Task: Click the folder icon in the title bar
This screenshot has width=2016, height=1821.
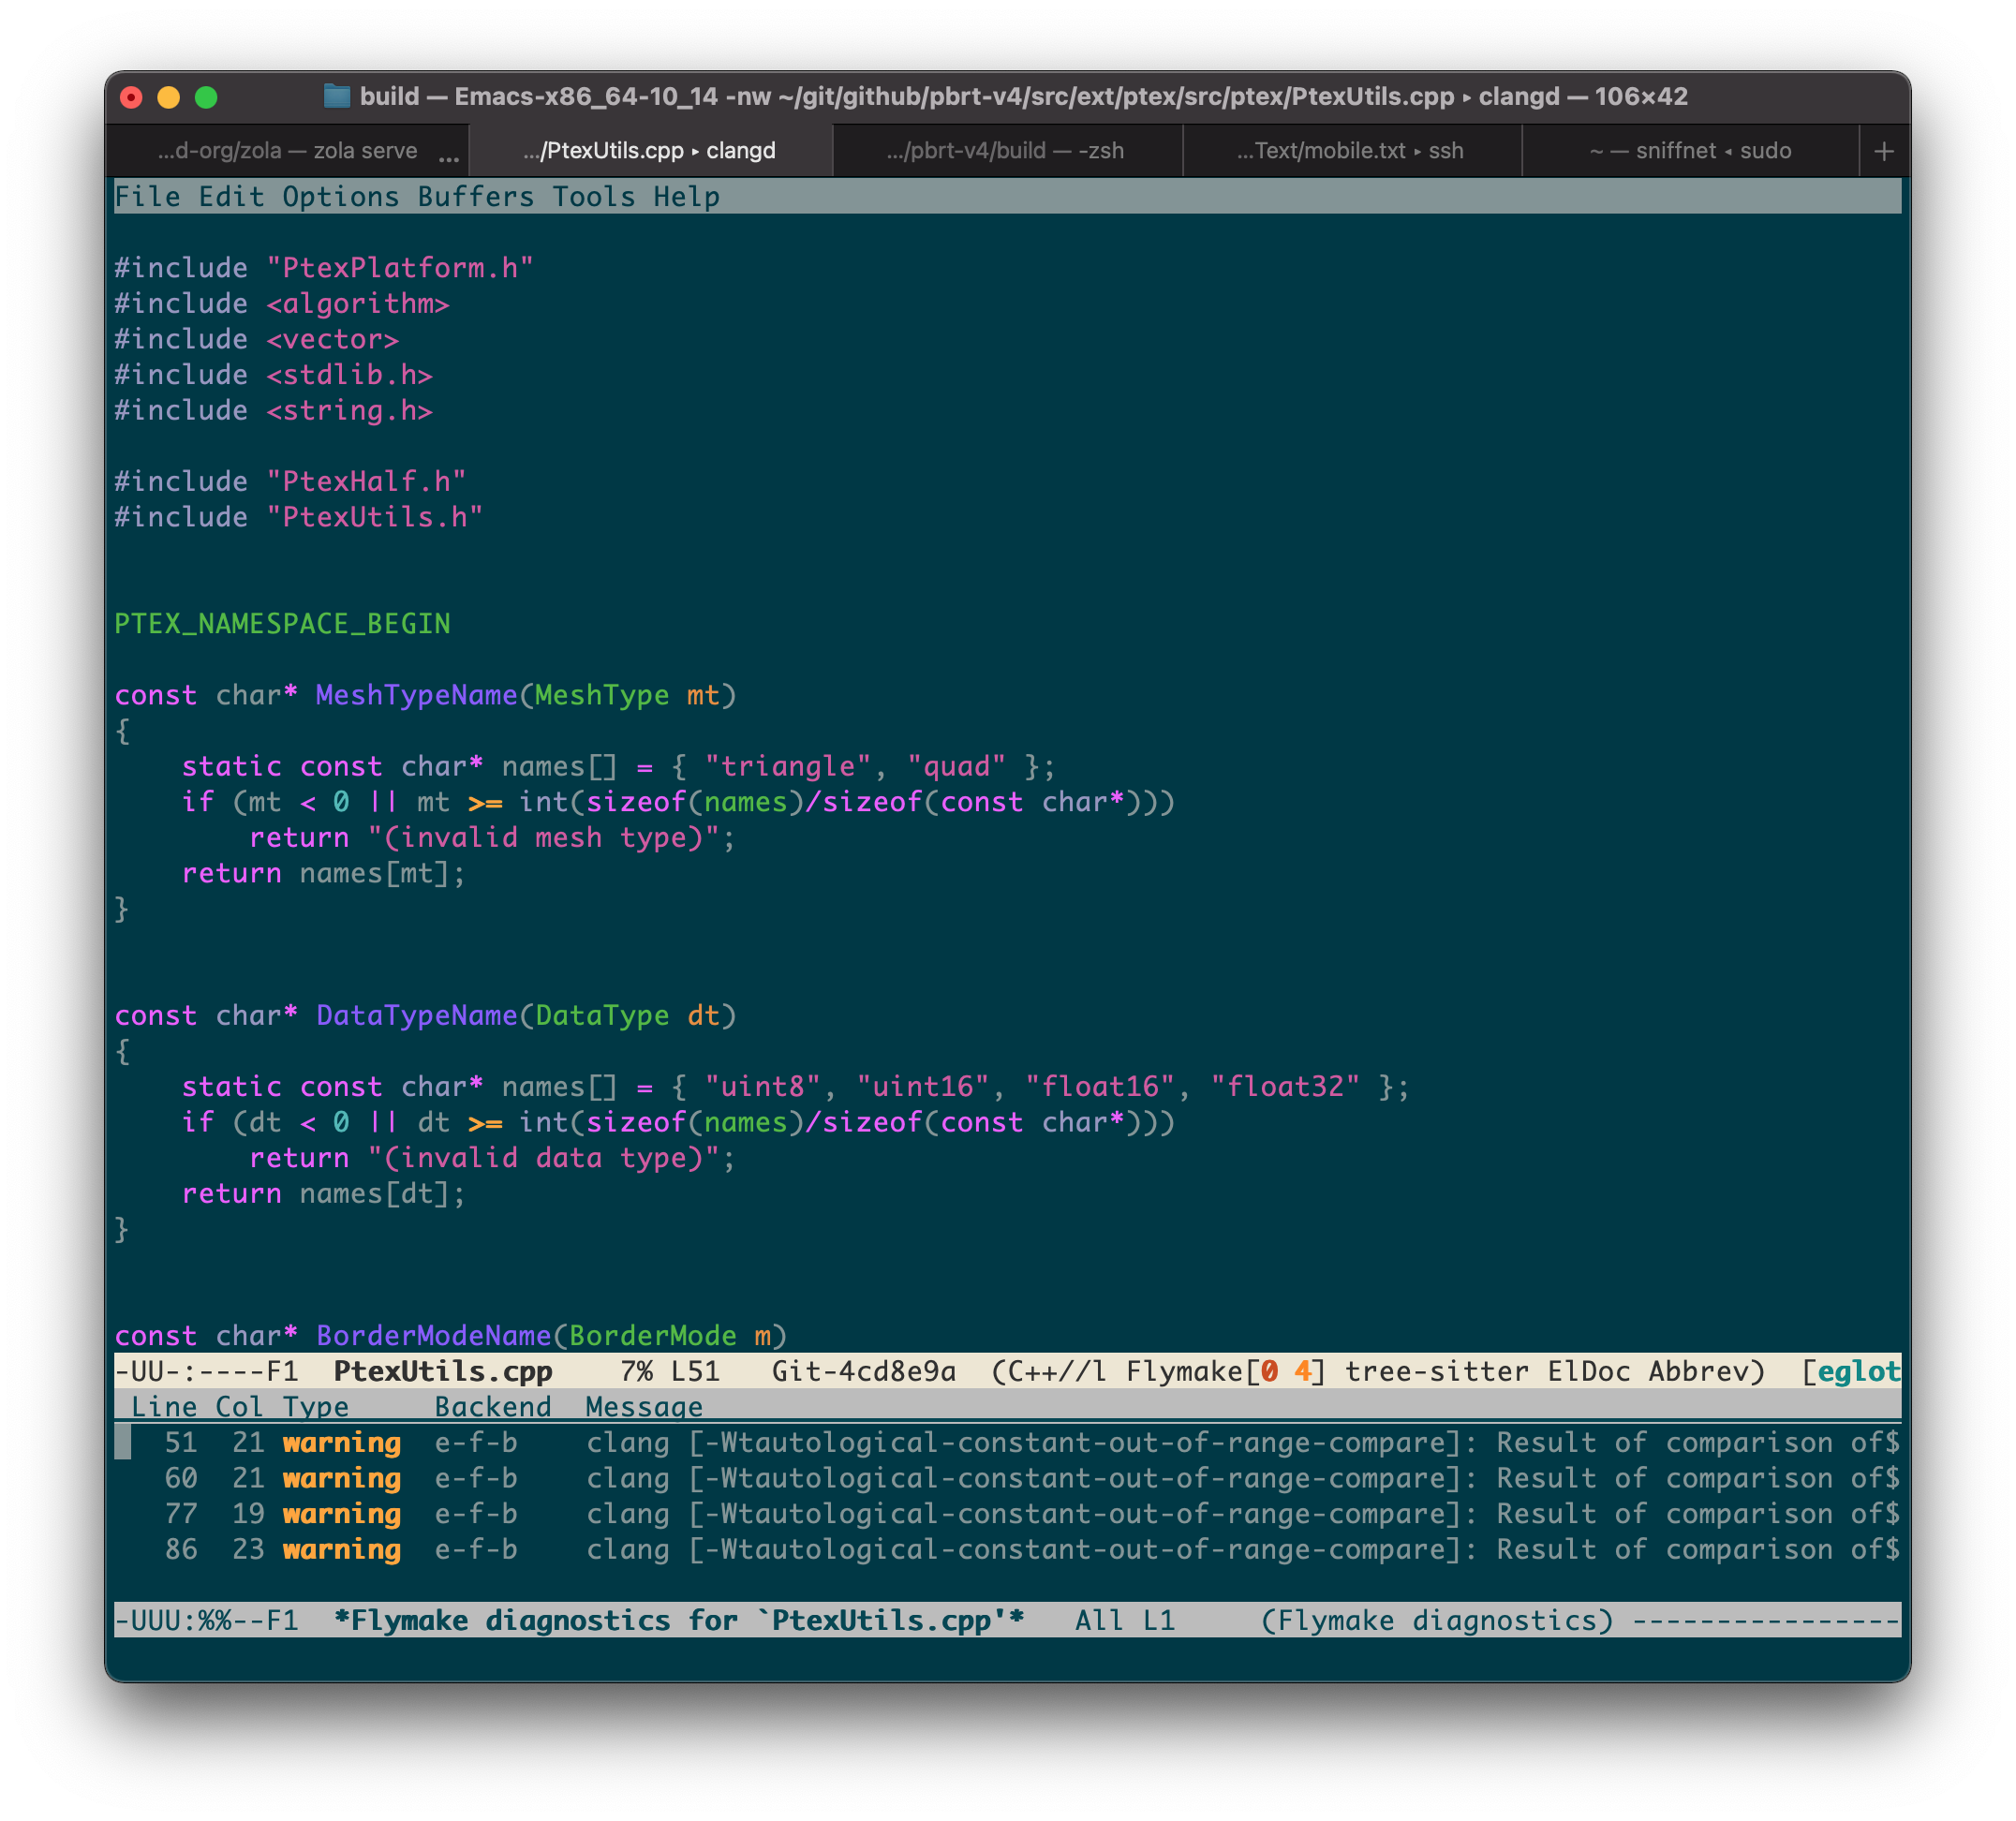Action: [337, 96]
